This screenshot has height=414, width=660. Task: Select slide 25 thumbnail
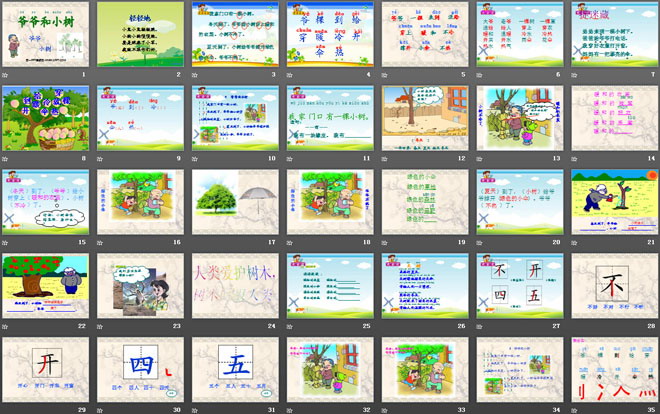[x=330, y=286]
